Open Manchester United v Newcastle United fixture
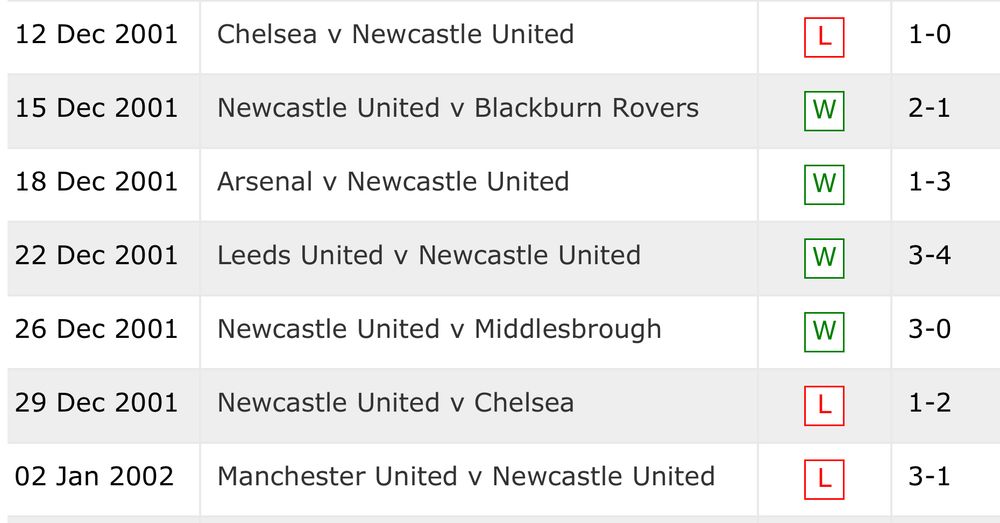Screen dimensions: 1000x523 465,476
